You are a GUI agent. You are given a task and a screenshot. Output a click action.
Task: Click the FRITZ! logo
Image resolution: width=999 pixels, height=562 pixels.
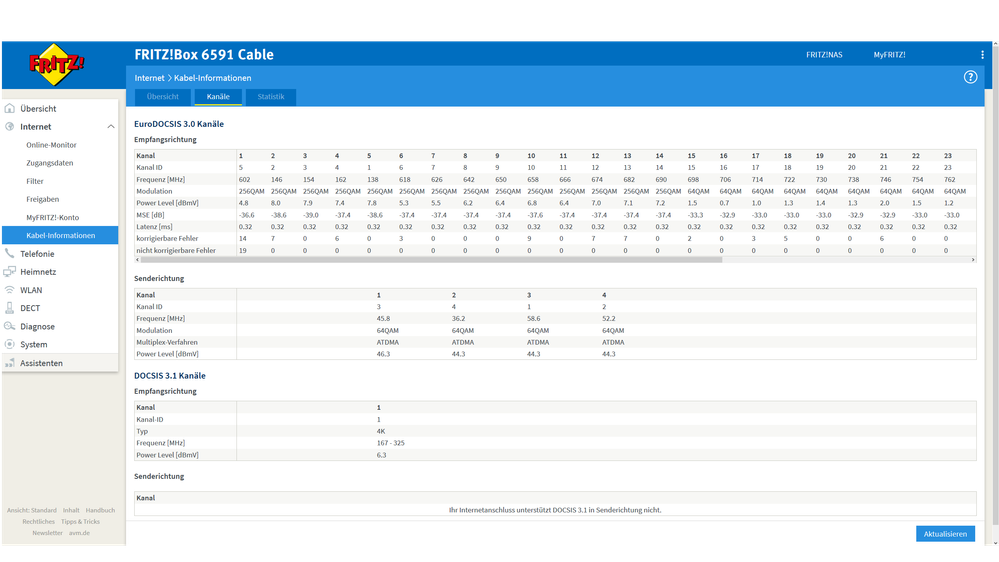click(56, 64)
